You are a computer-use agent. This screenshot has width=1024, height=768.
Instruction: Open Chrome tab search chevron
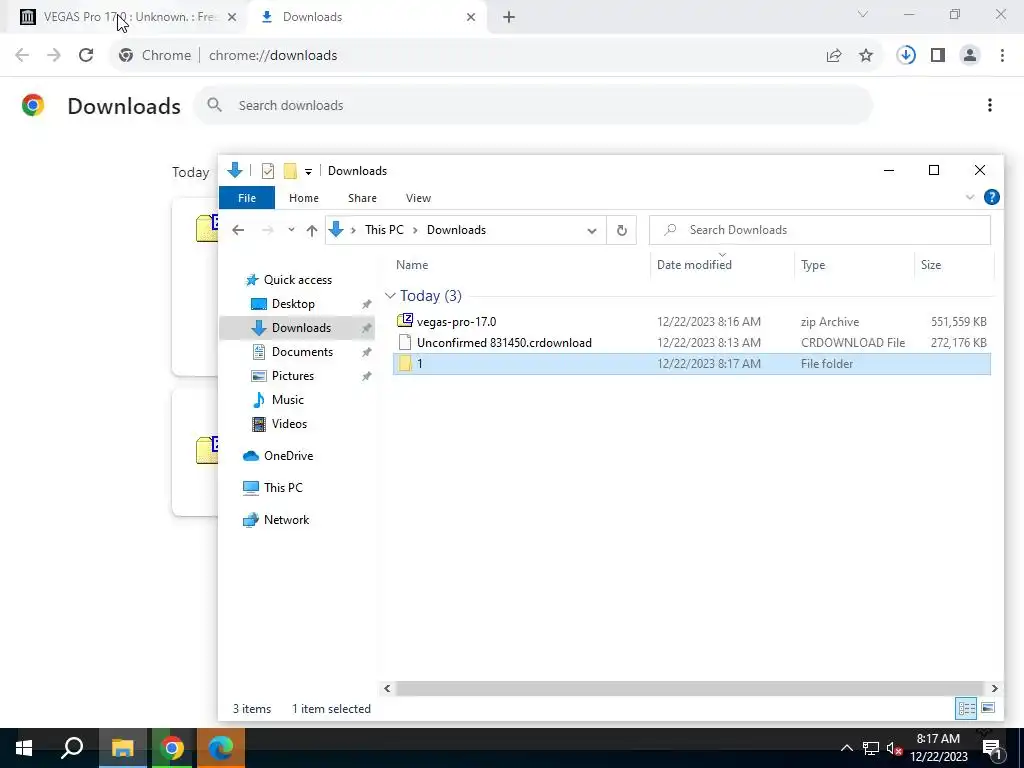(x=863, y=14)
